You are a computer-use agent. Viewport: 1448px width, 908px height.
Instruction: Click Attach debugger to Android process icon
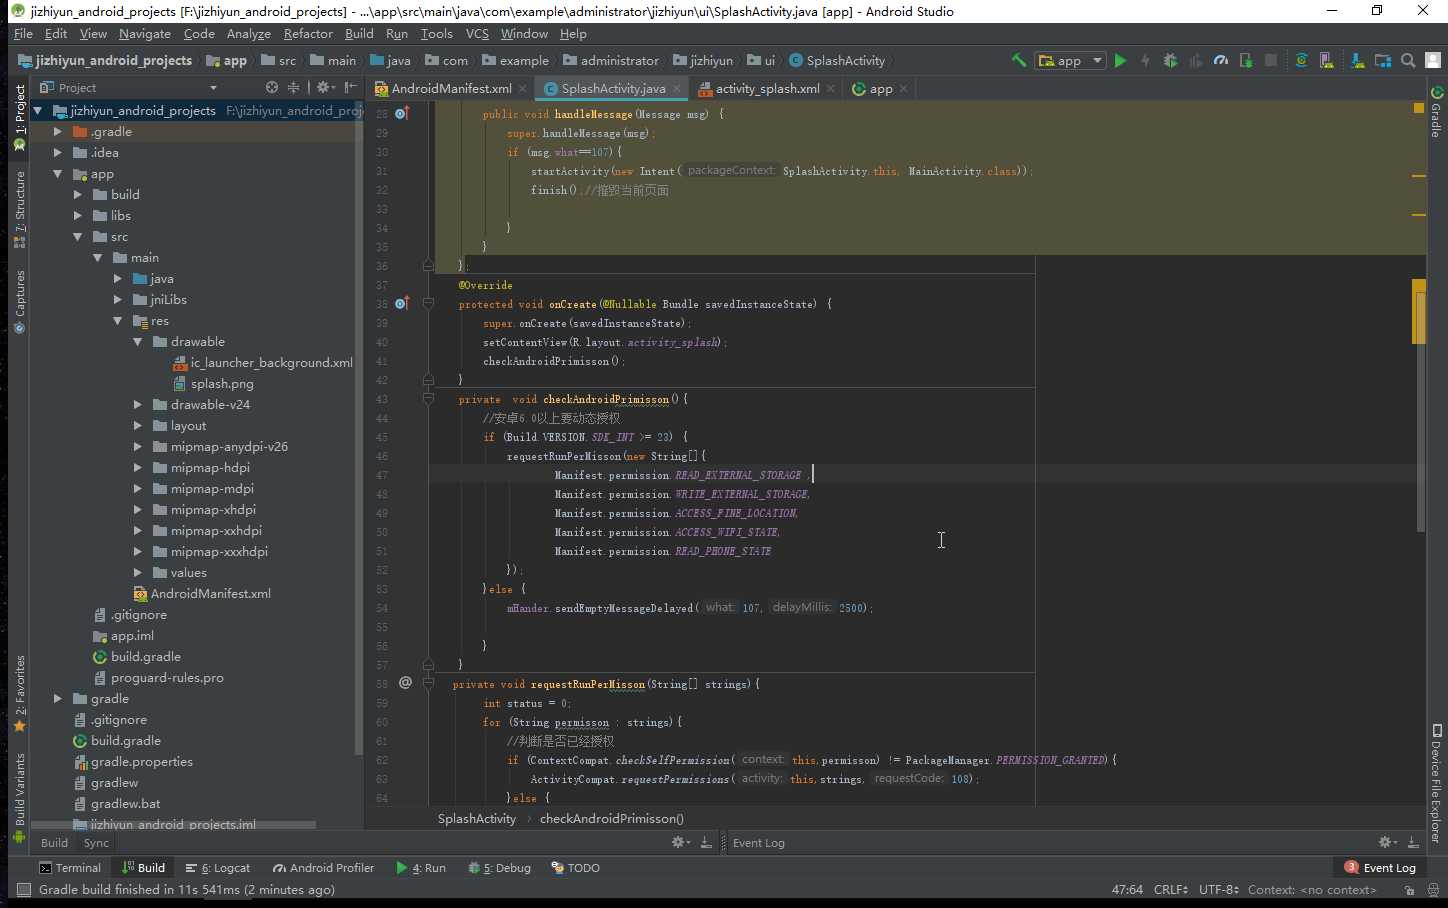coord(1246,60)
